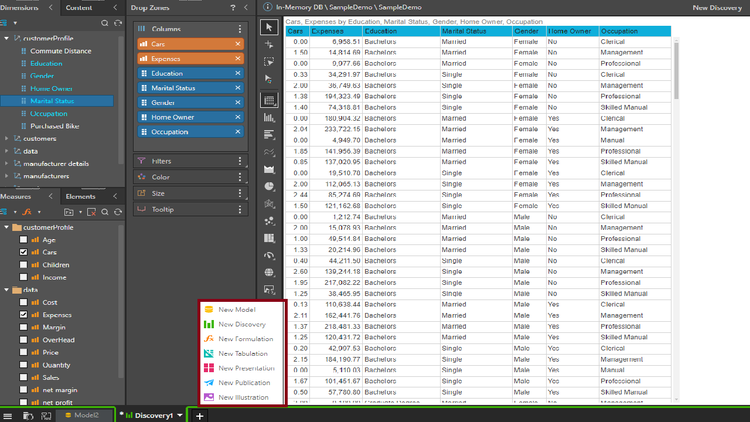
Task: Check the Income measure checkbox
Action: (x=23, y=277)
